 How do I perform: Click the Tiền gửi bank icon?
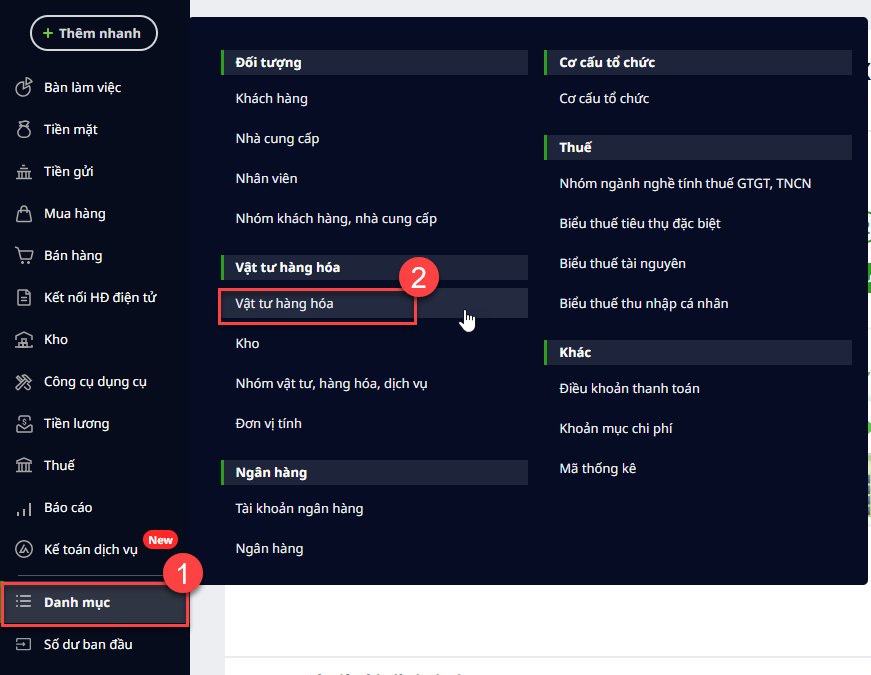[24, 172]
